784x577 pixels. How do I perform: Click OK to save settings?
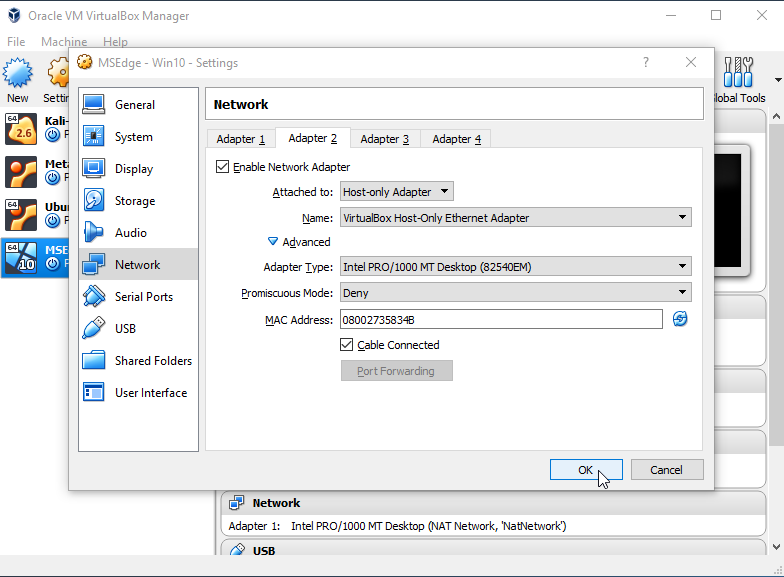point(586,470)
